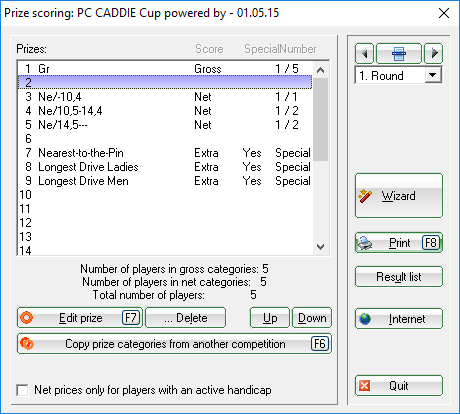Select the Gr Gross prize row
Screen dimensions: 460x414
point(165,69)
